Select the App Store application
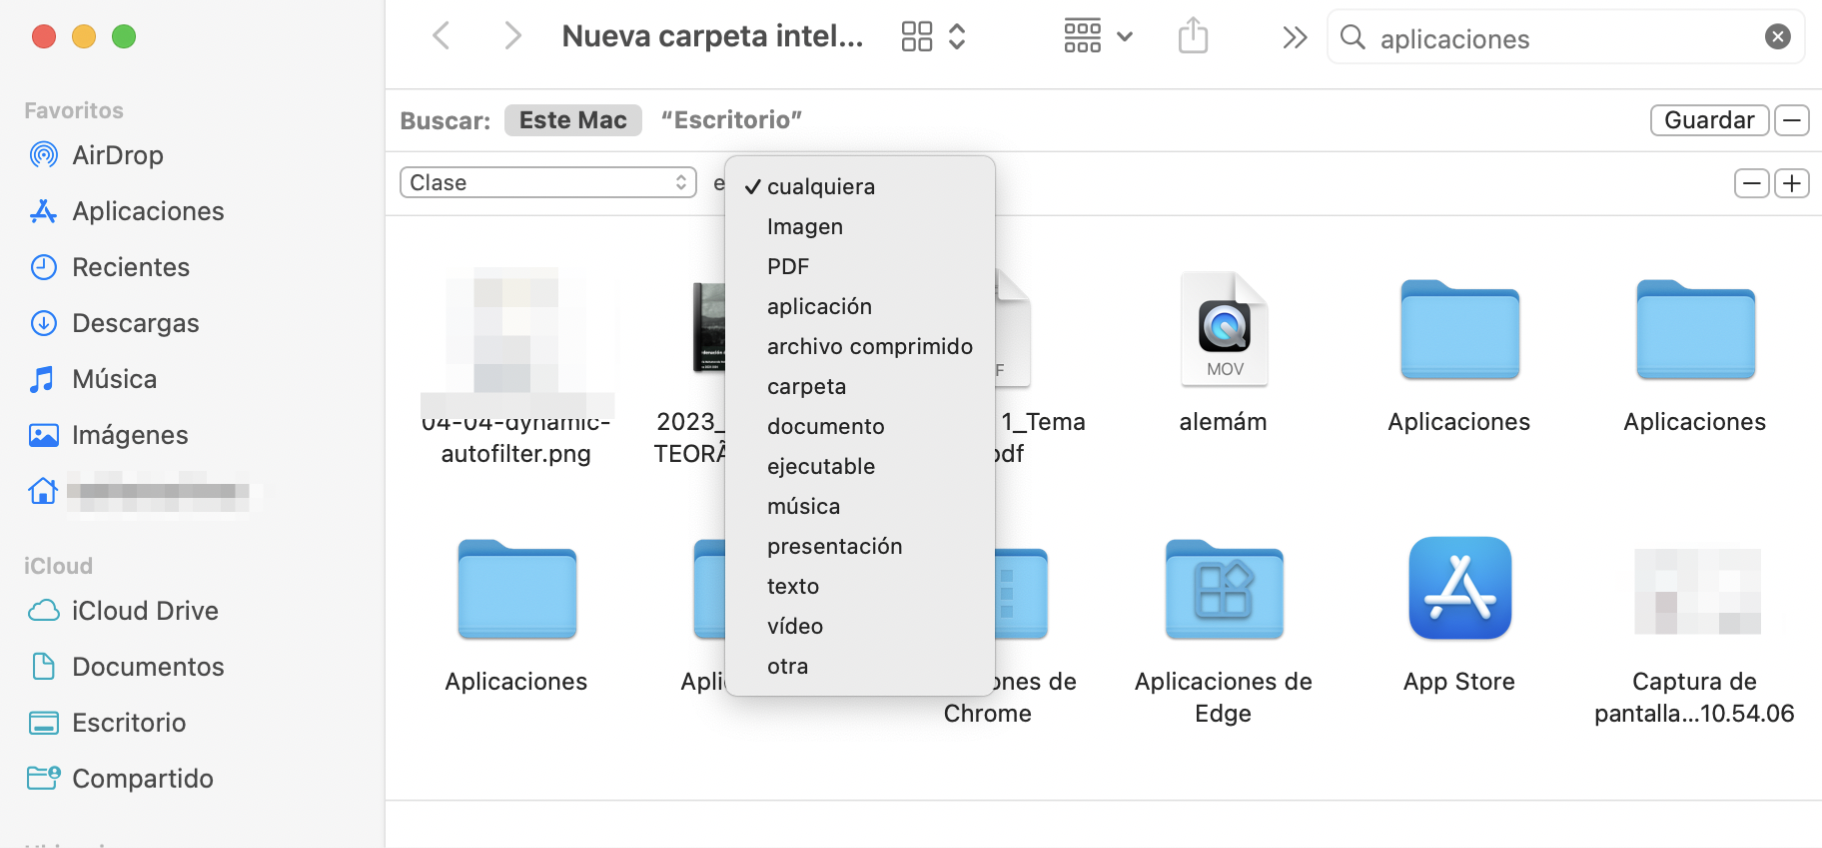Screen dimensions: 1822x848 click(1460, 588)
